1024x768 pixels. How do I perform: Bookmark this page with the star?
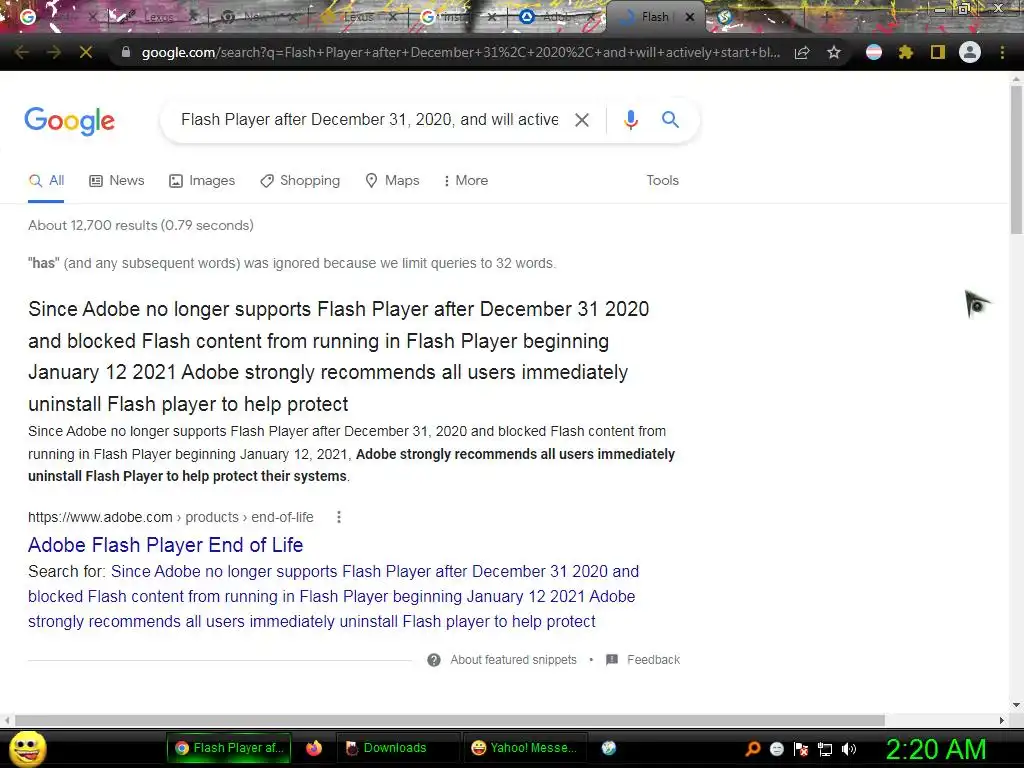point(834,52)
